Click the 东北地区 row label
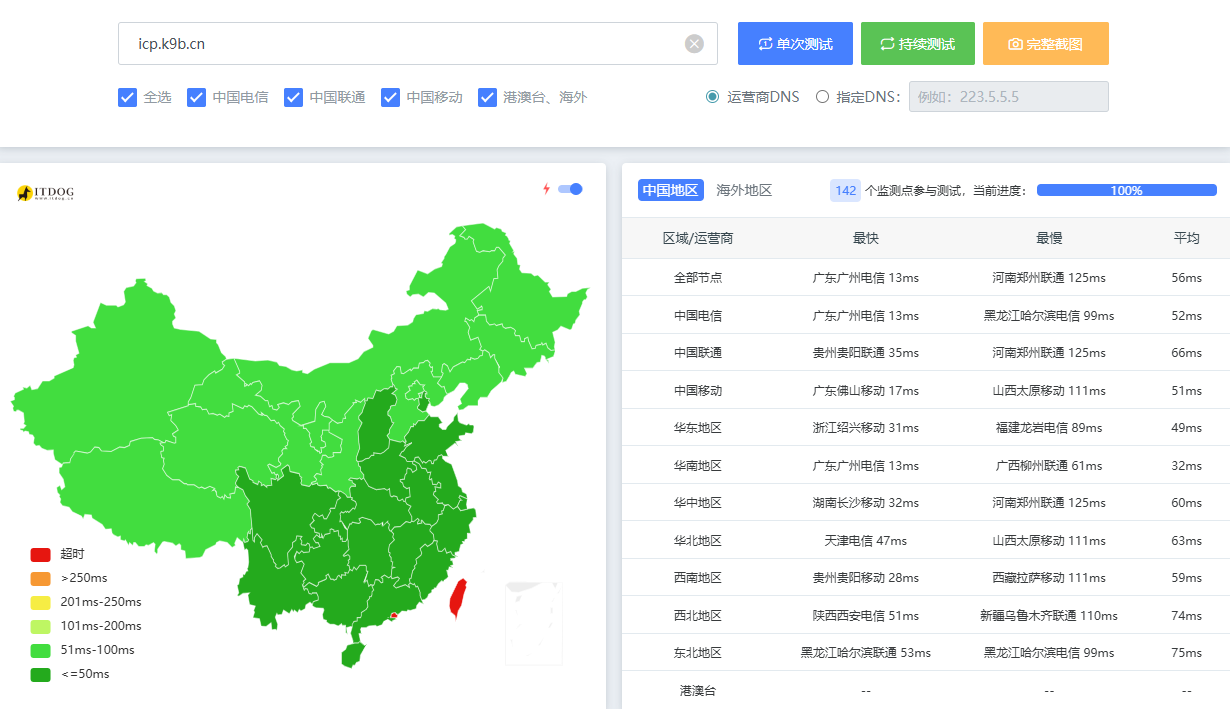 click(x=698, y=653)
